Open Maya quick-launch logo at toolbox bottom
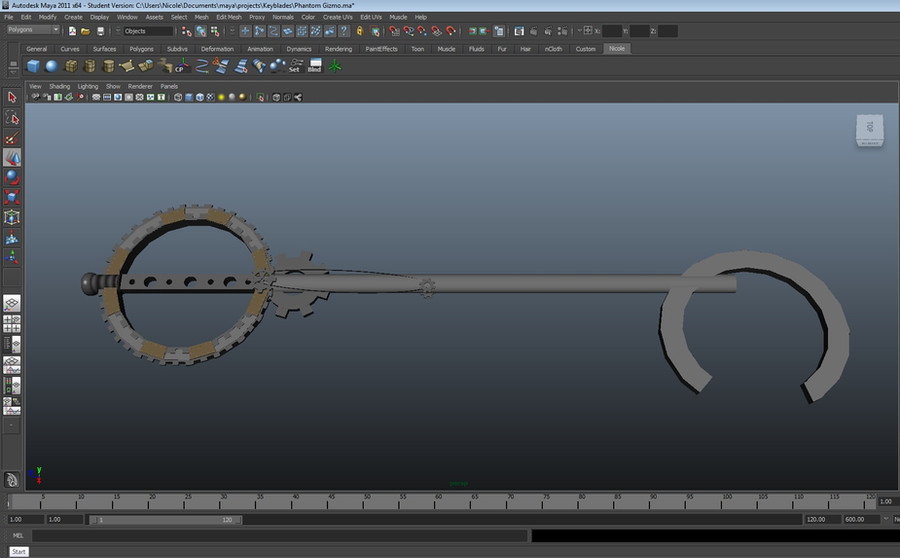The height and width of the screenshot is (558, 900). (11, 479)
